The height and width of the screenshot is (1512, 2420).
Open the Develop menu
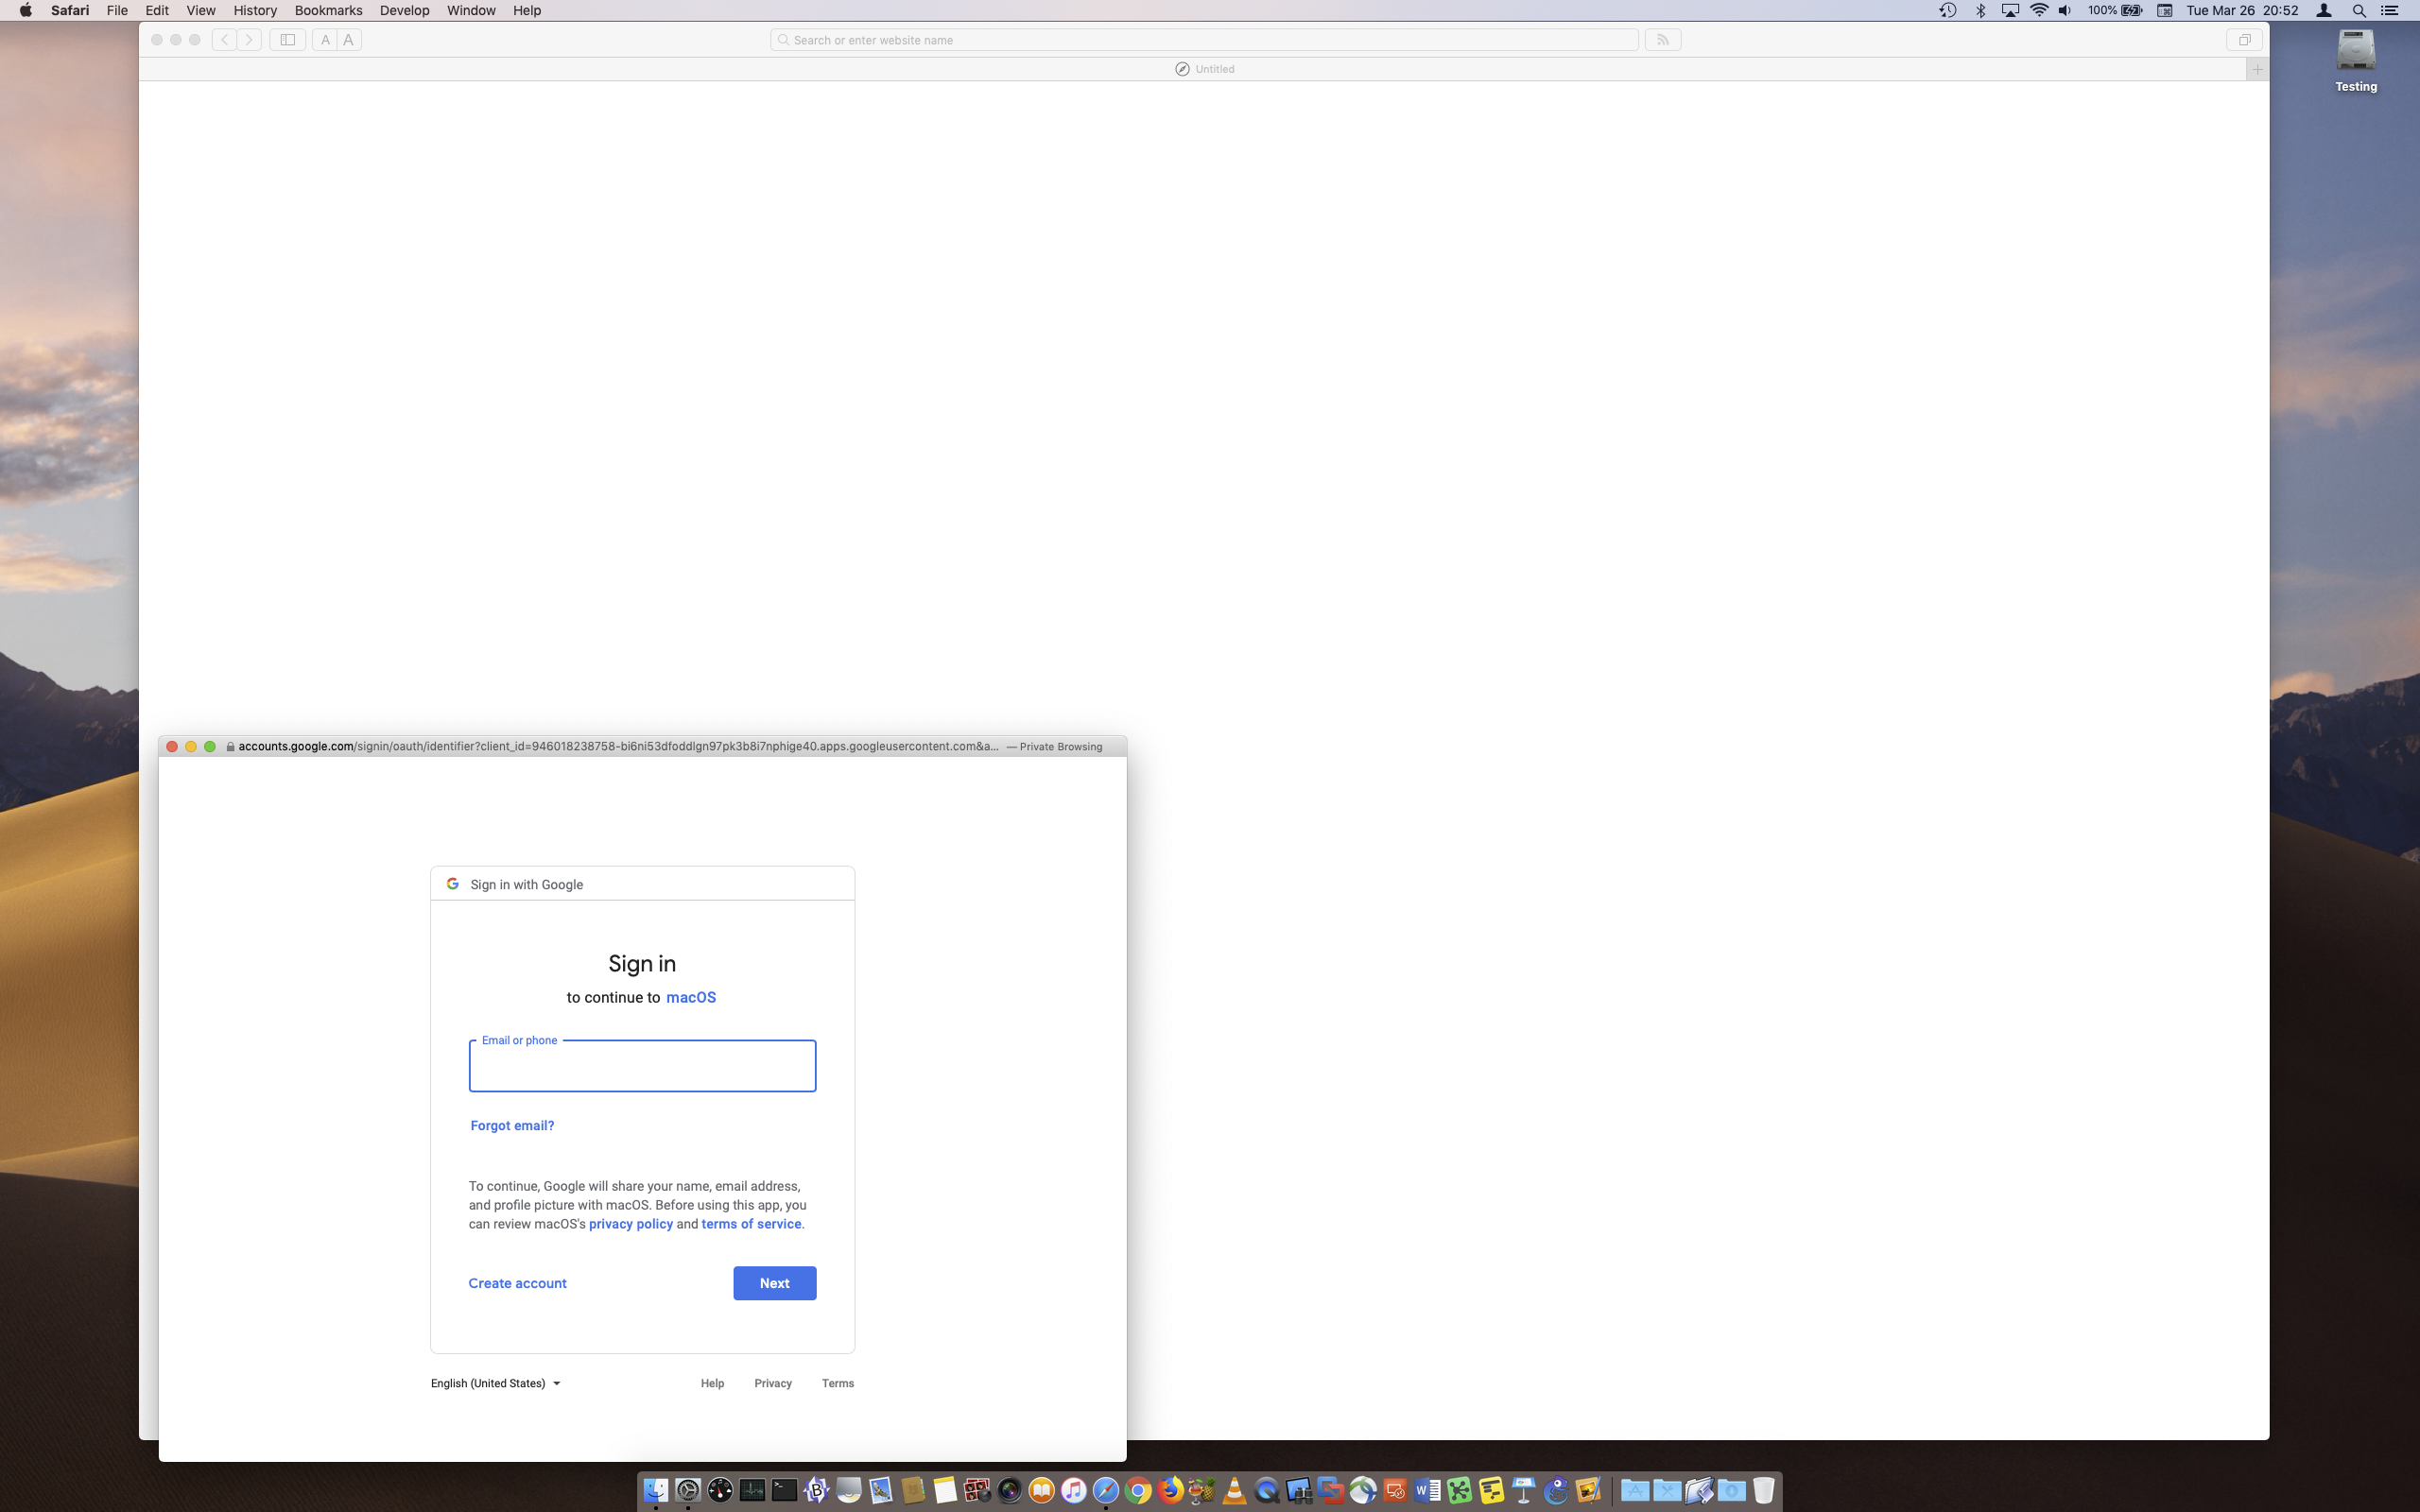(404, 11)
